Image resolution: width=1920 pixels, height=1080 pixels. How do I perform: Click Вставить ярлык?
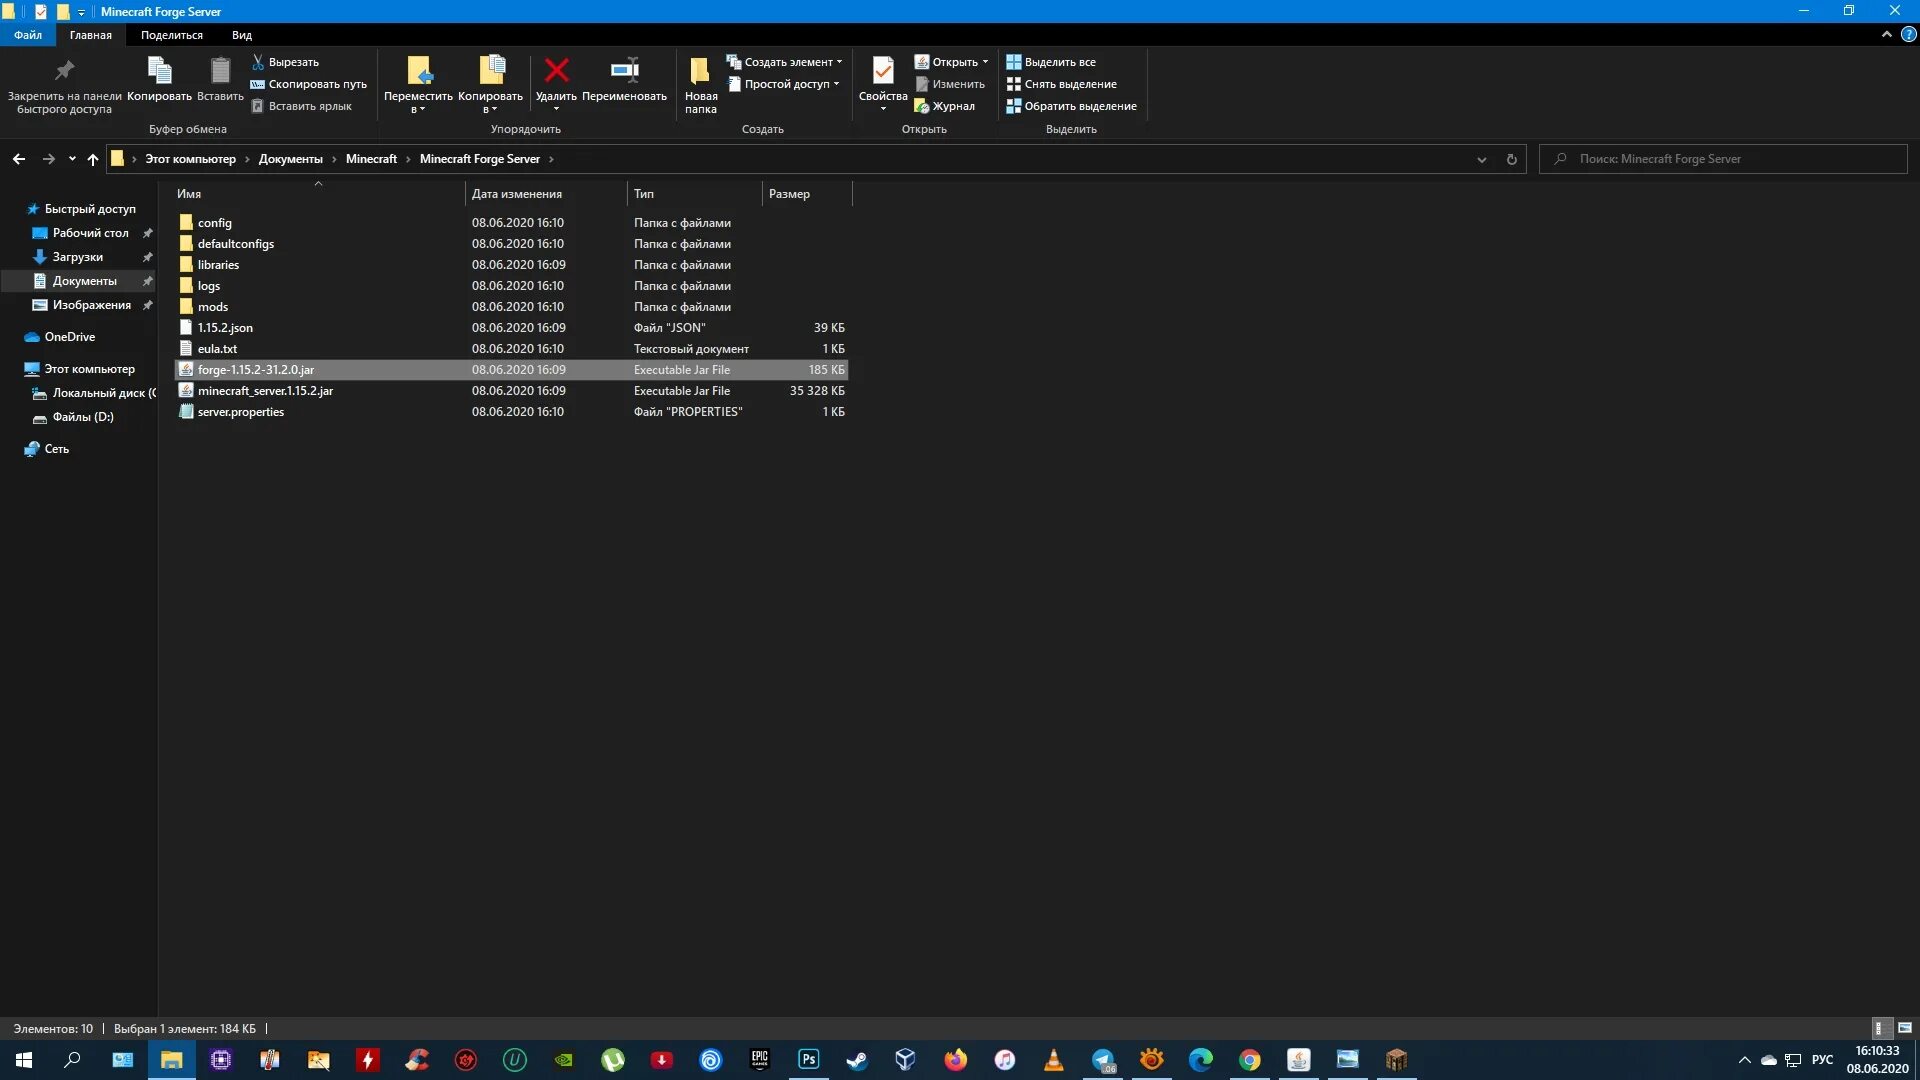[301, 106]
